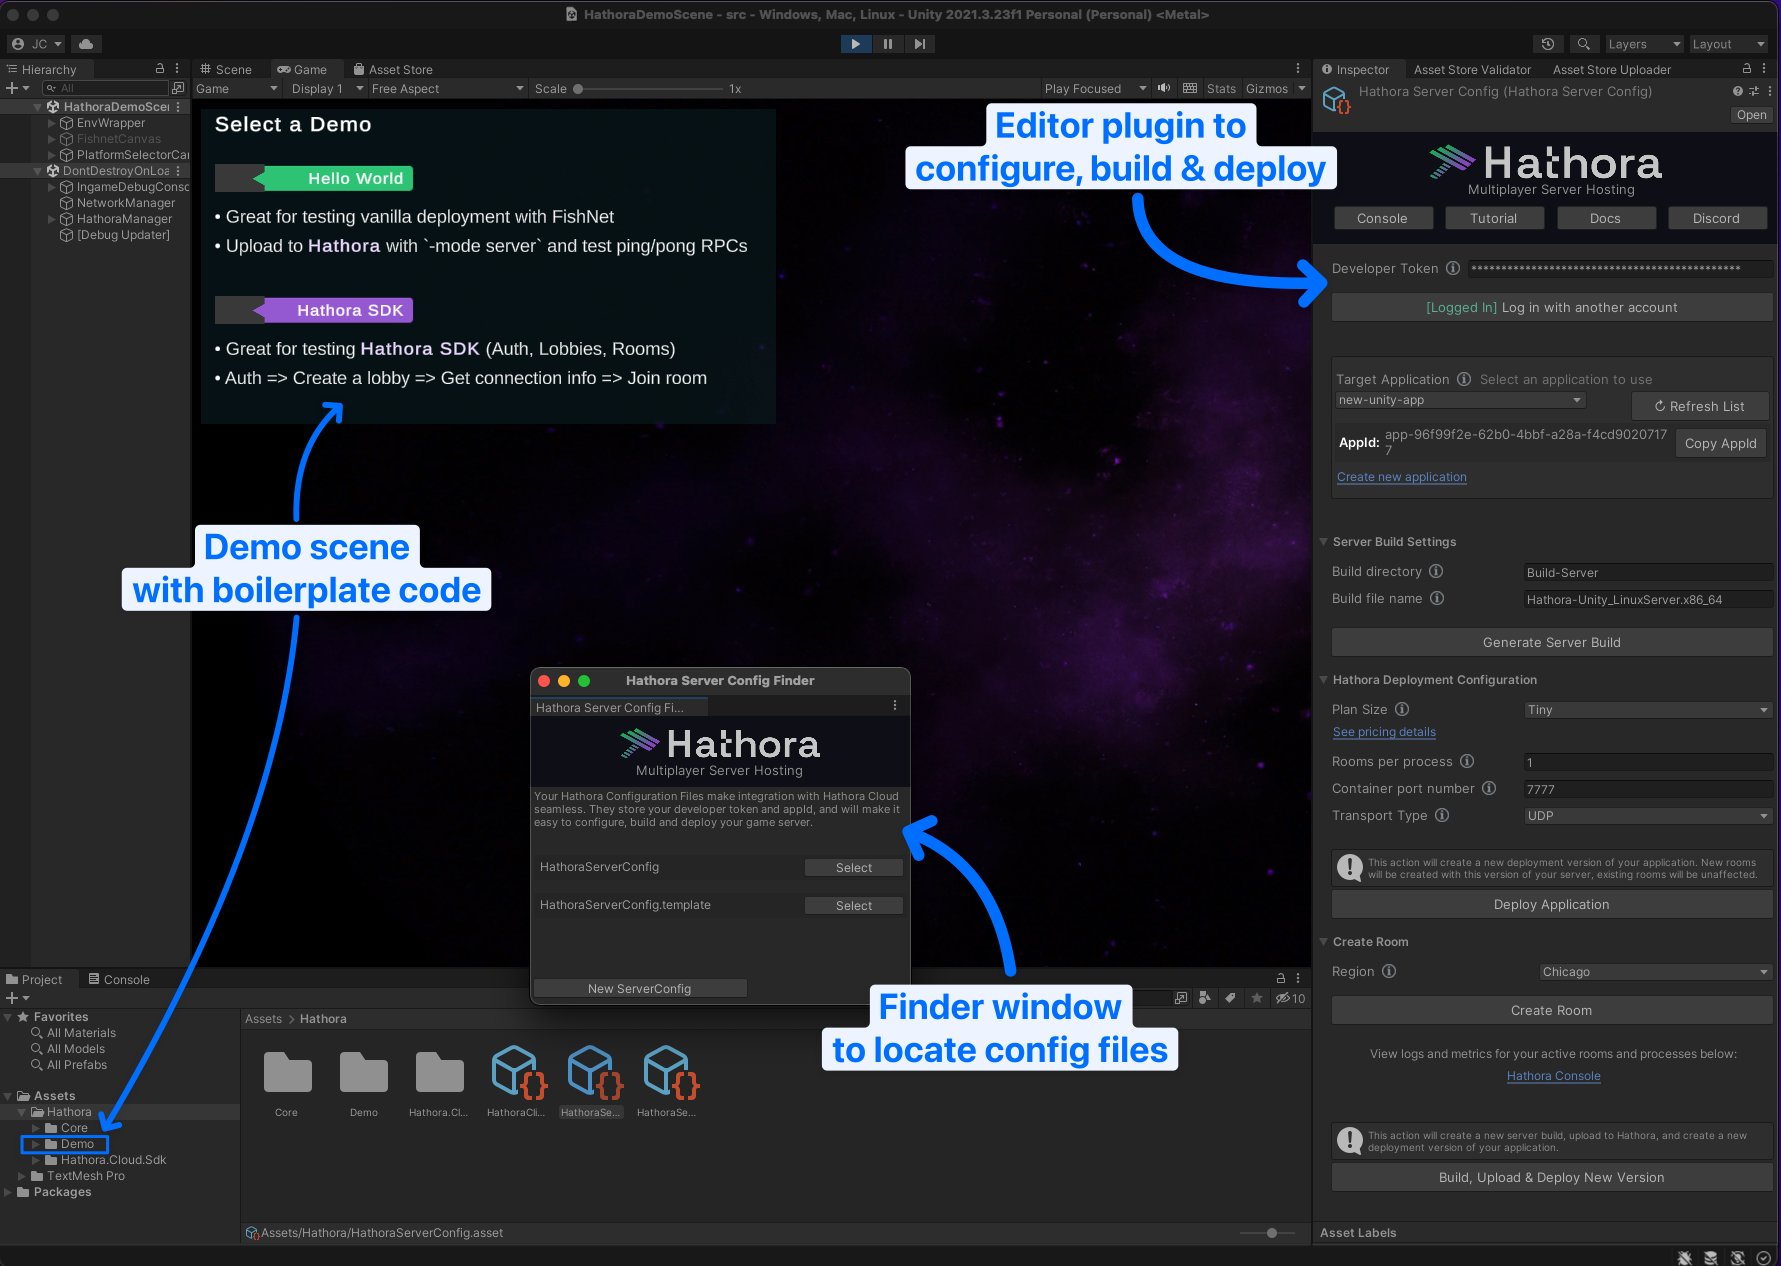This screenshot has height=1266, width=1781.
Task: Open Hierarchy panel three-dot menu
Action: 177,69
